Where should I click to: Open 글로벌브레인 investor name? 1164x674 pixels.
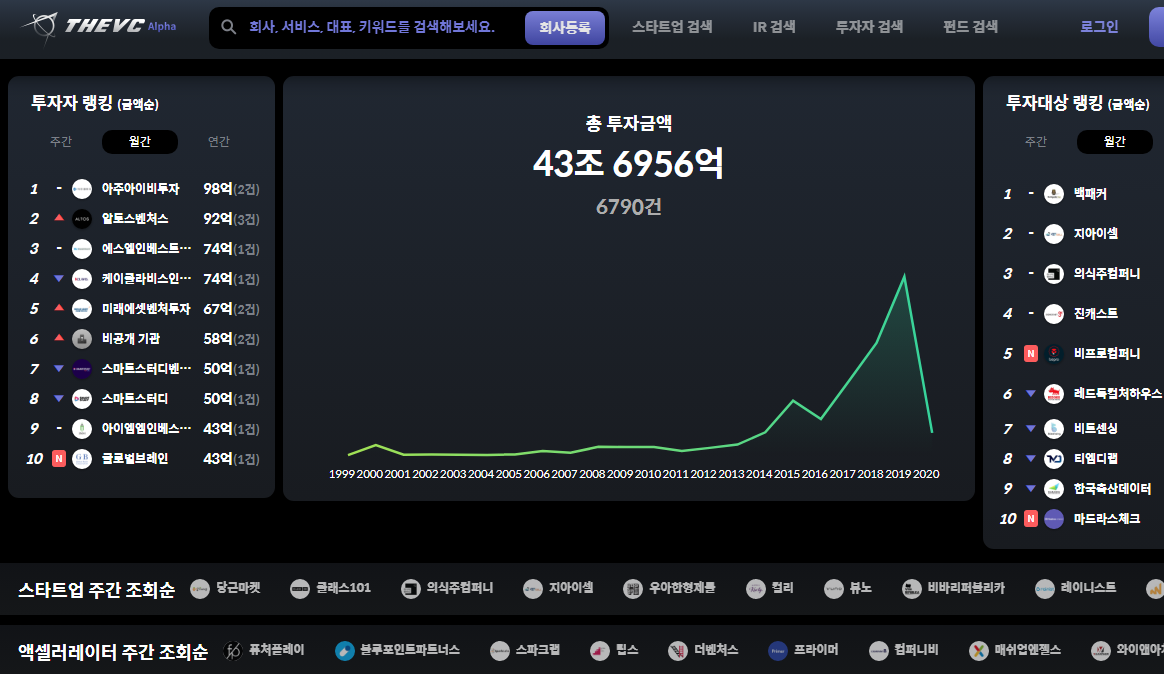pos(135,459)
